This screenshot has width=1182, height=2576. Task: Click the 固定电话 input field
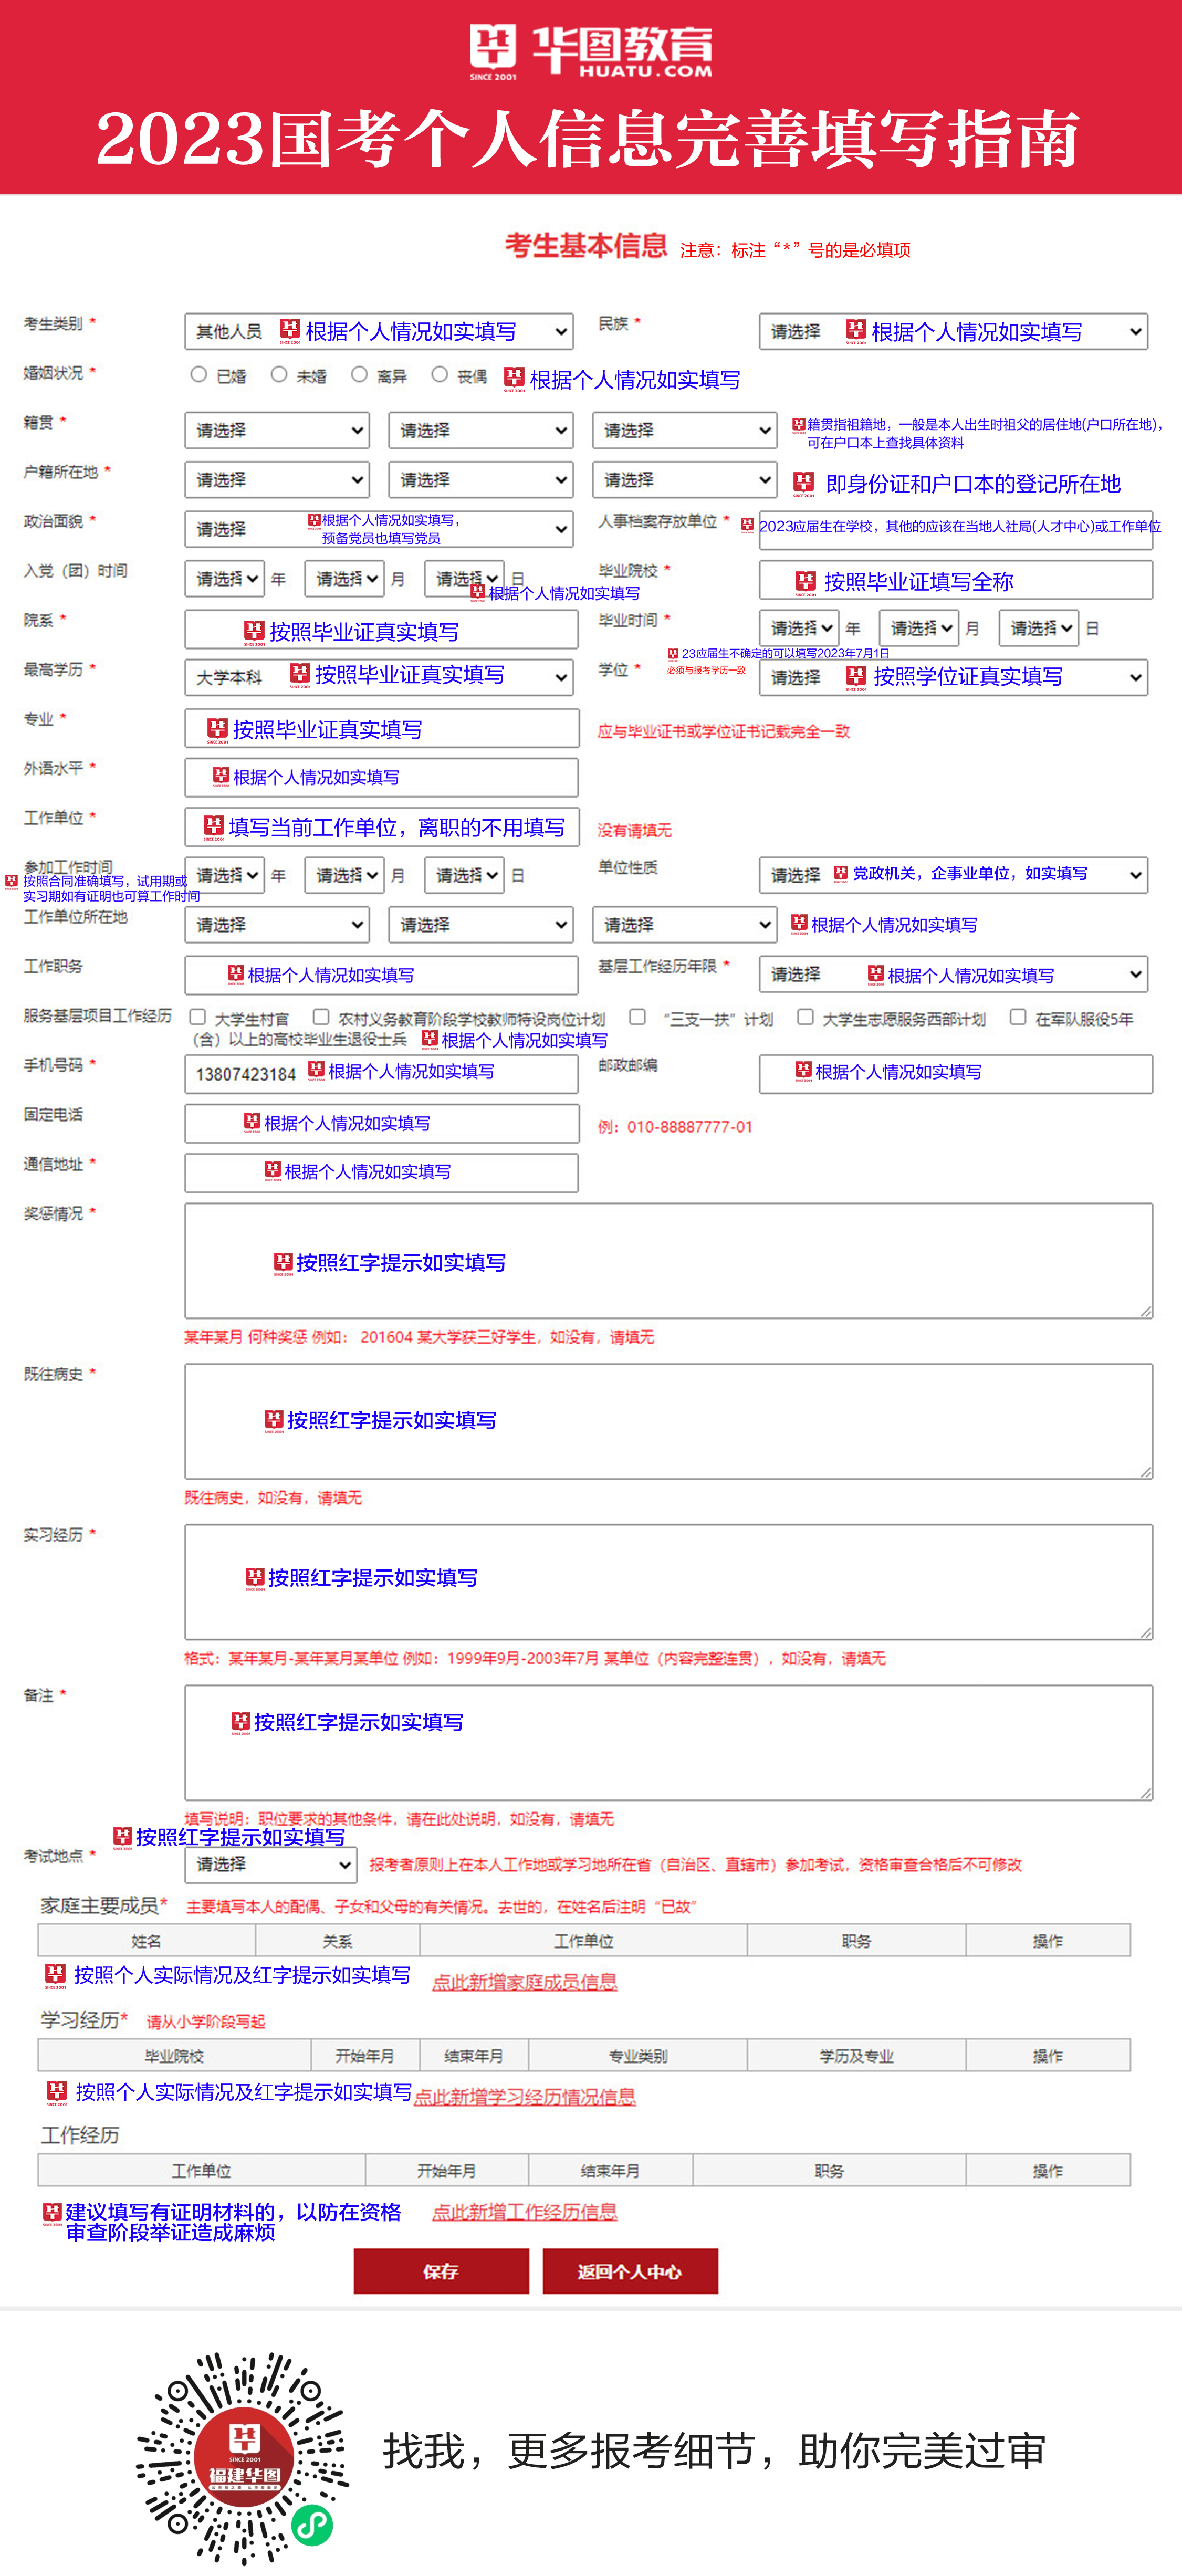(382, 1123)
